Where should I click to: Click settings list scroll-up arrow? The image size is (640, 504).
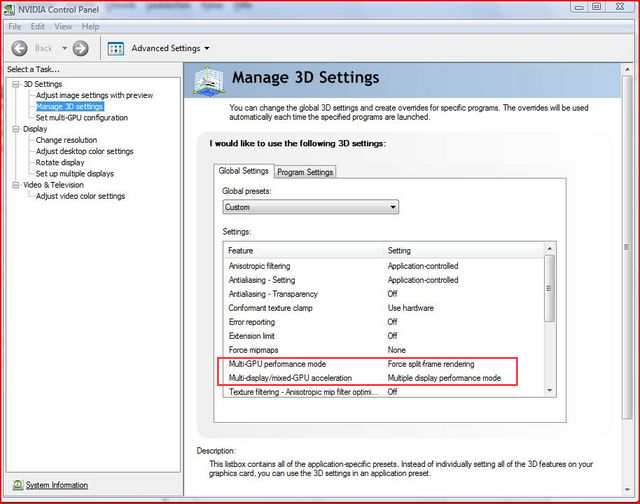coord(550,249)
